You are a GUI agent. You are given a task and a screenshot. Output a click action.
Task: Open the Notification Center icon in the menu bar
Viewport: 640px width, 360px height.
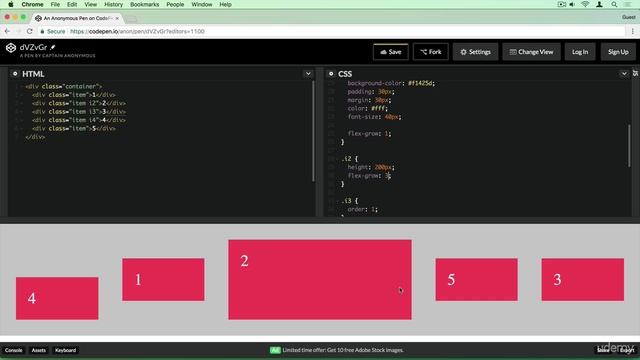tap(628, 4)
